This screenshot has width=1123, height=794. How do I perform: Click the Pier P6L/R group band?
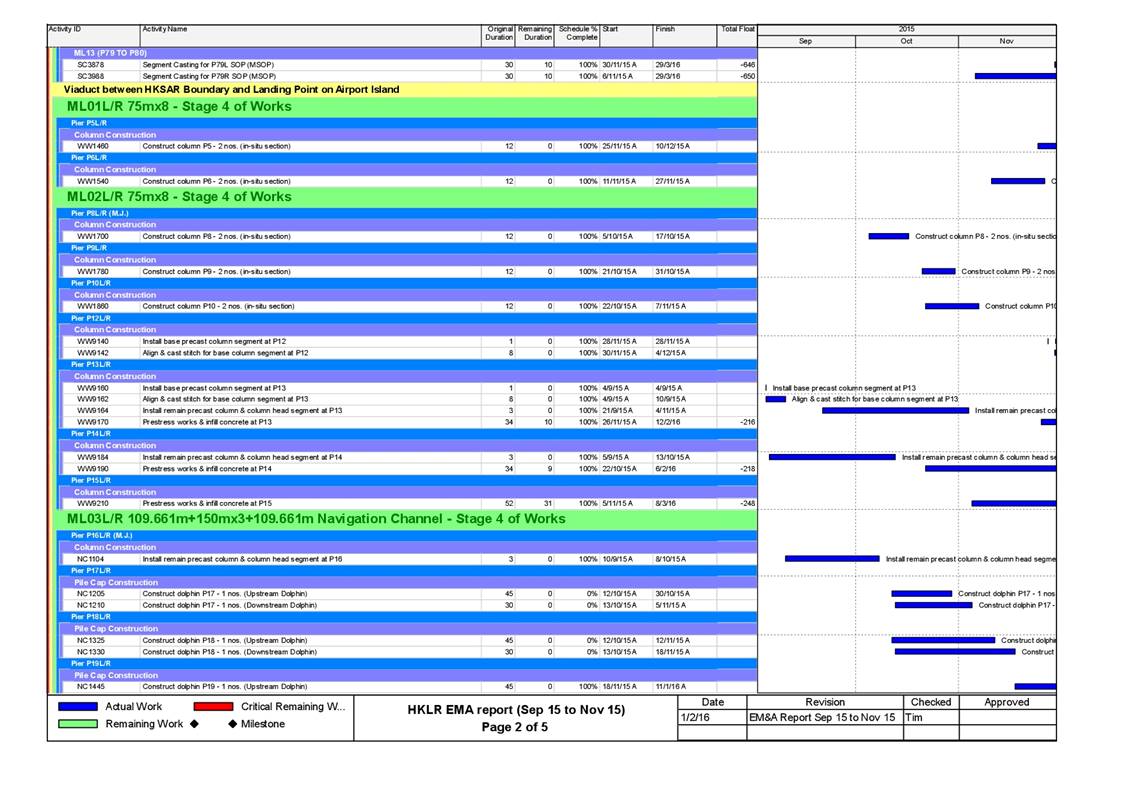click(x=407, y=158)
